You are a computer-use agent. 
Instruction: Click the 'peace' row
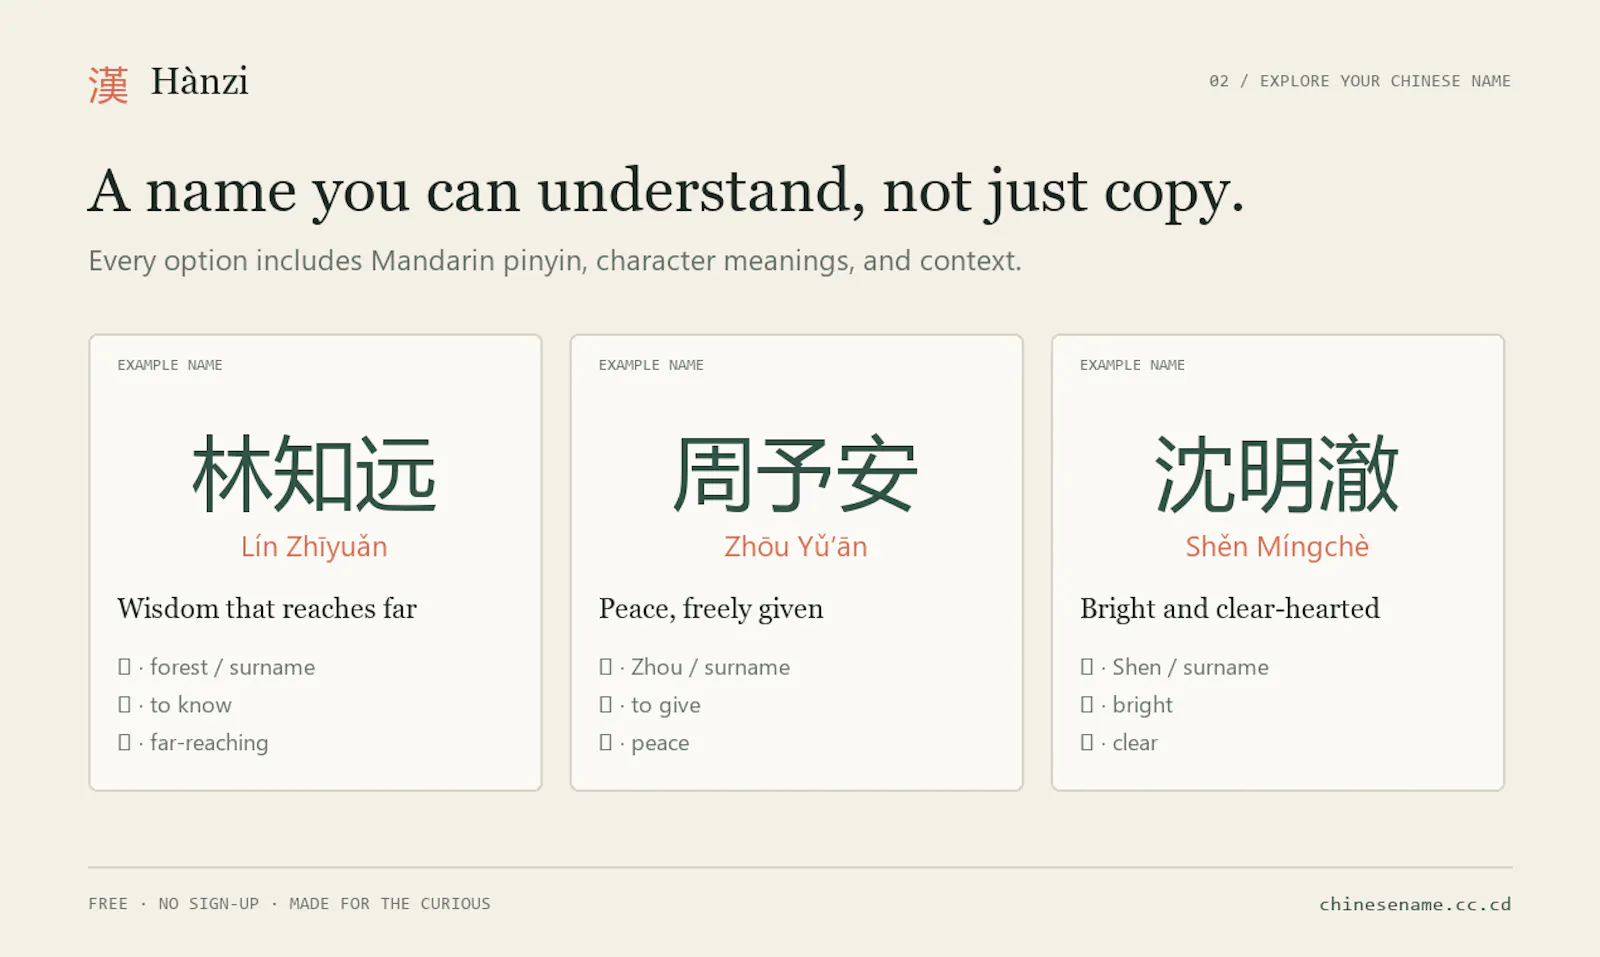644,743
